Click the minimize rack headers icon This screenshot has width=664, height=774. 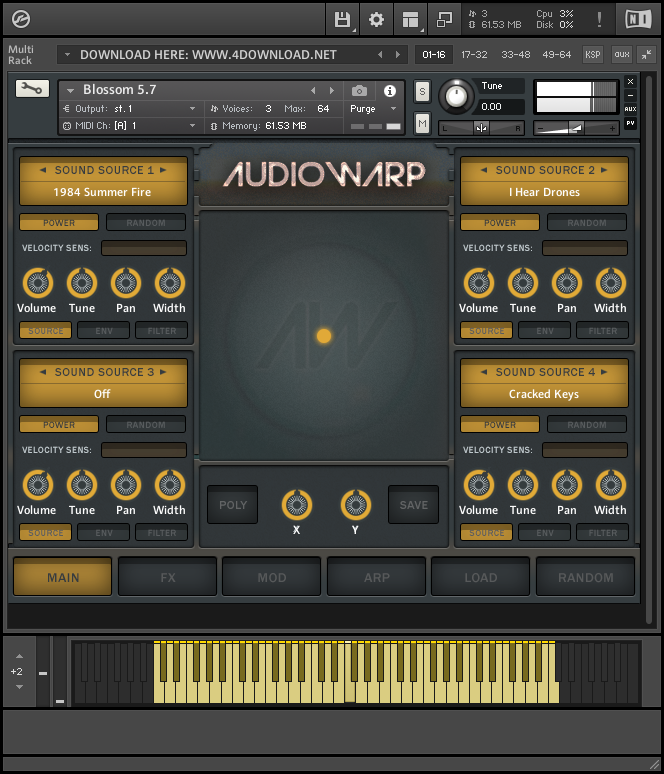[x=646, y=55]
